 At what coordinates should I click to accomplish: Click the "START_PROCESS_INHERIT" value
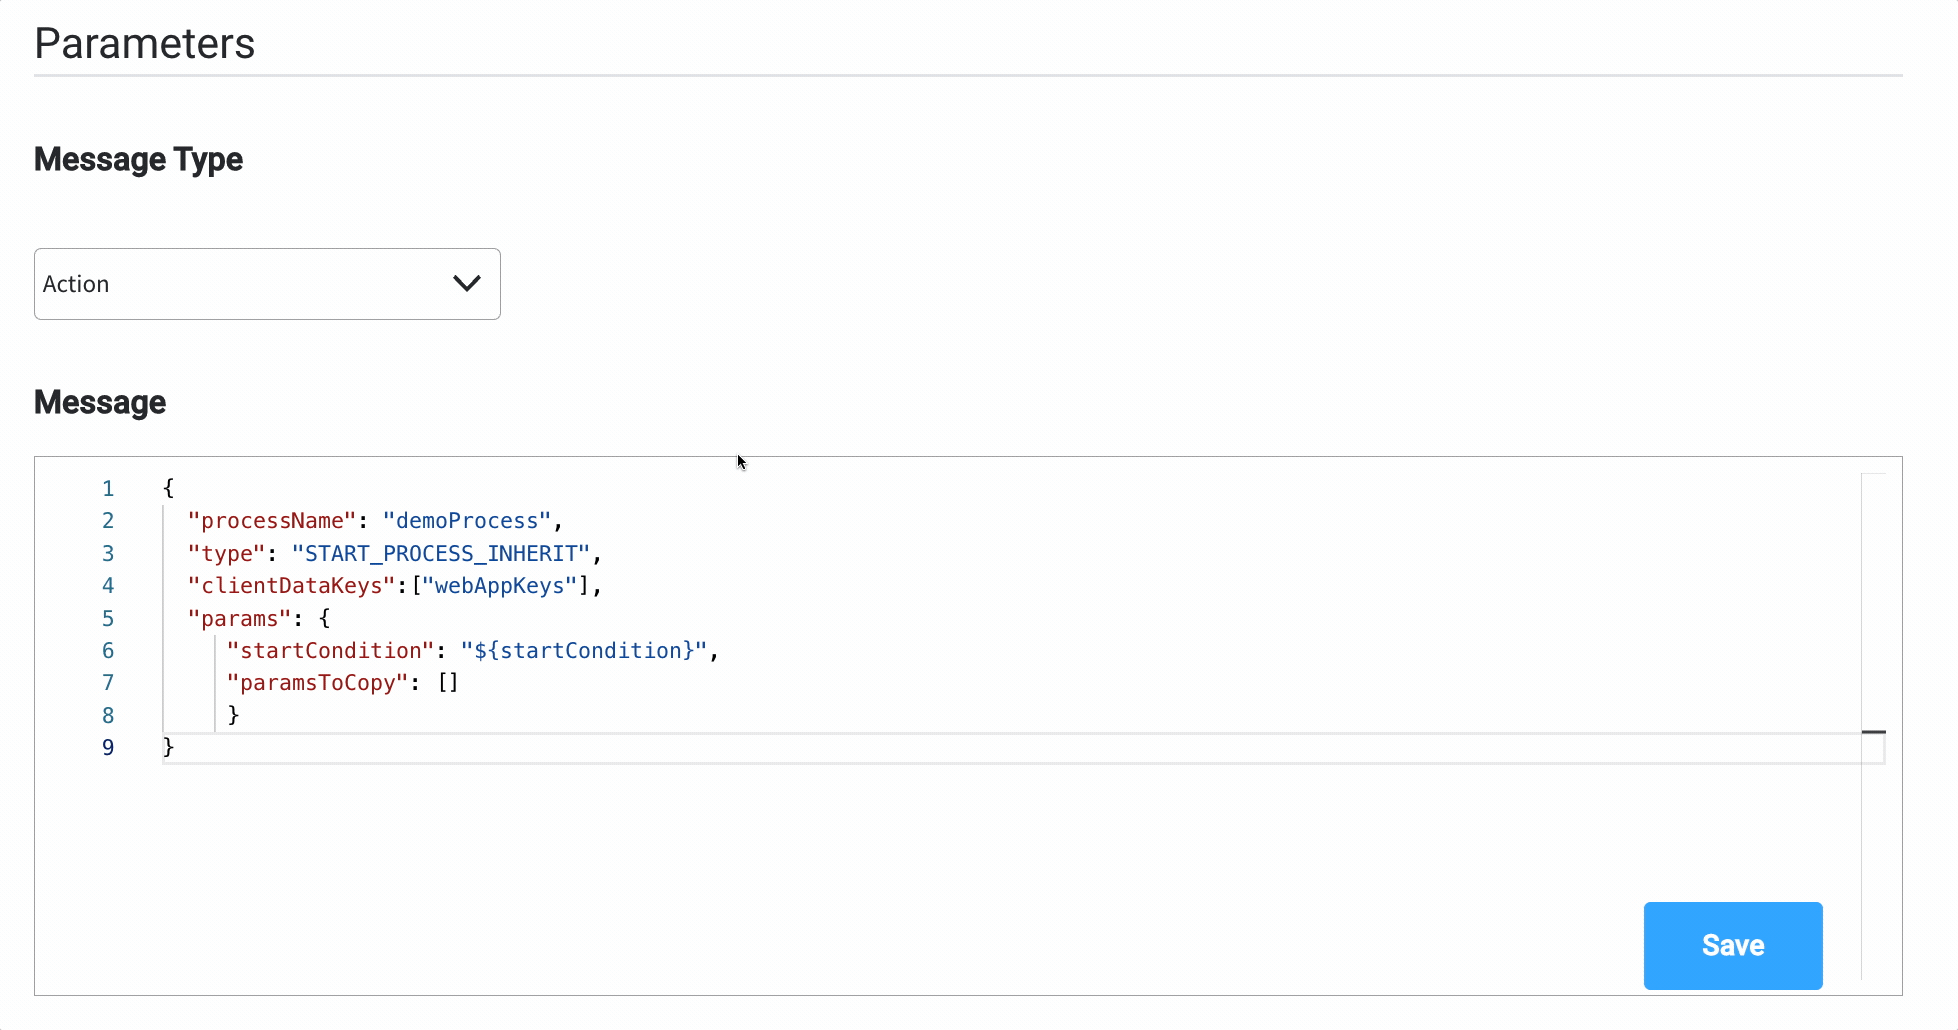point(441,554)
